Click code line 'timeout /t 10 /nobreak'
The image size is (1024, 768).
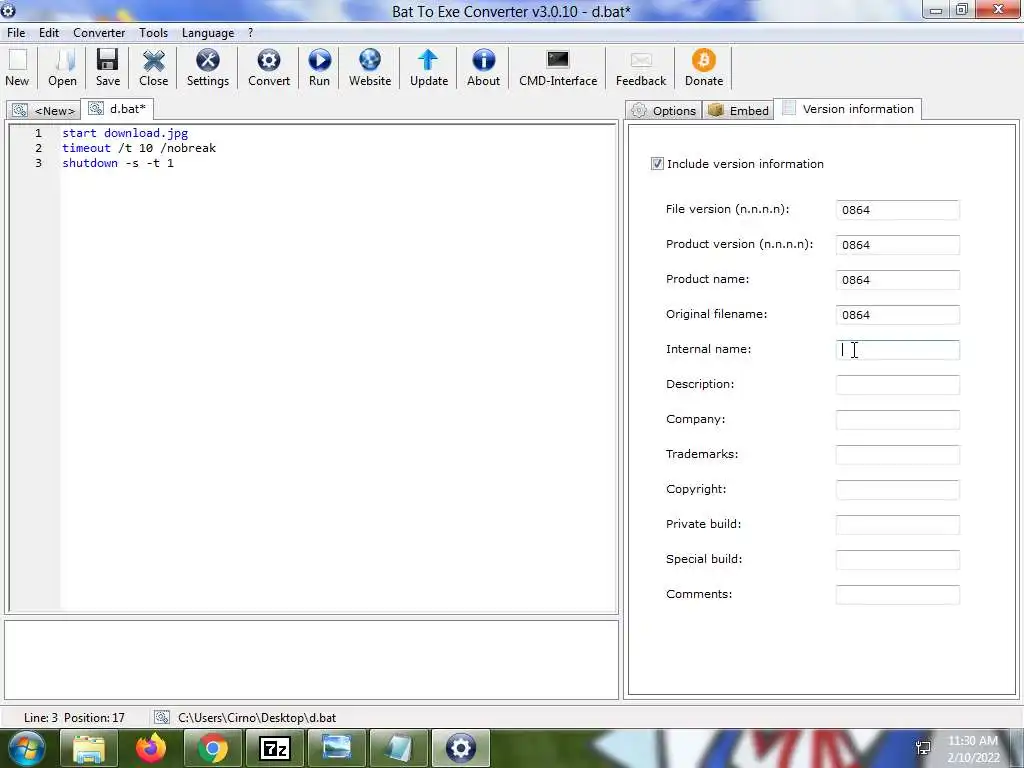click(x=138, y=148)
